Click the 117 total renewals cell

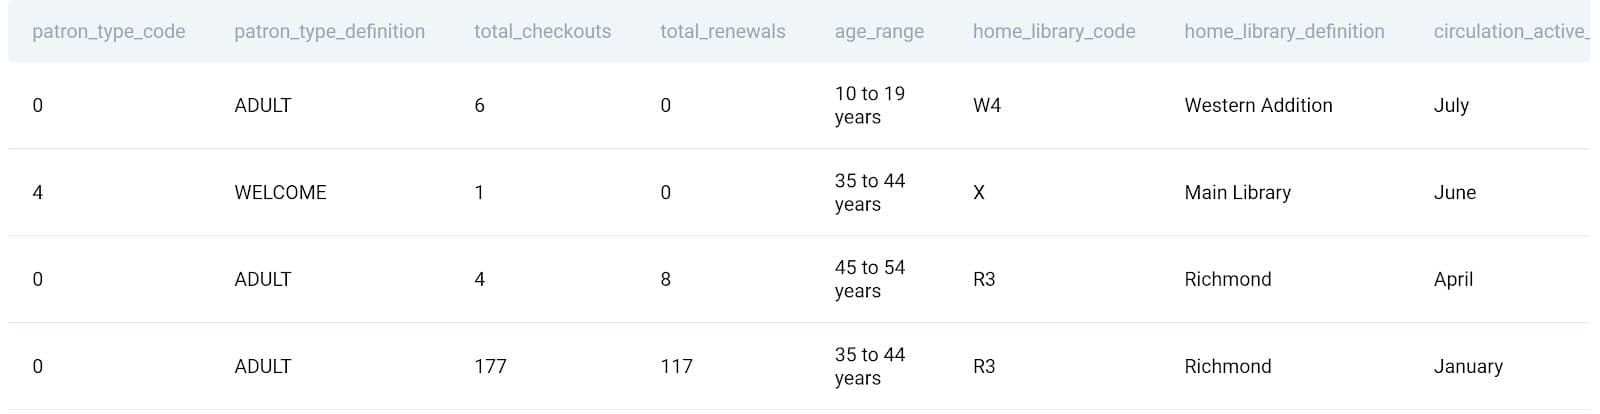click(676, 367)
